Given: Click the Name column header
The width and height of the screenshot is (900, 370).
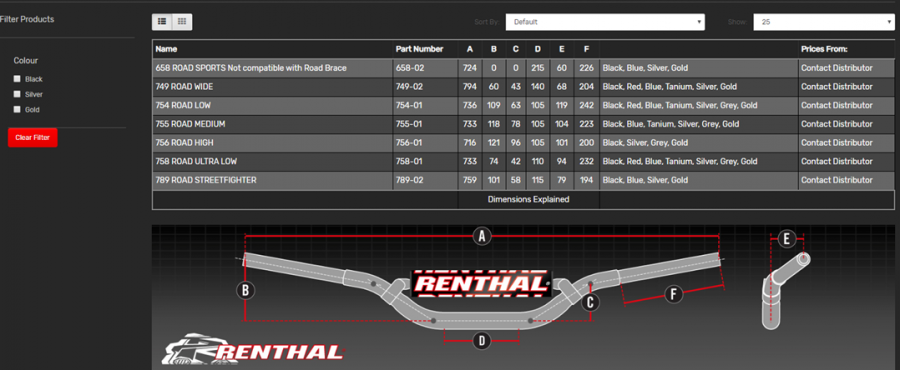Looking at the screenshot, I should point(166,49).
